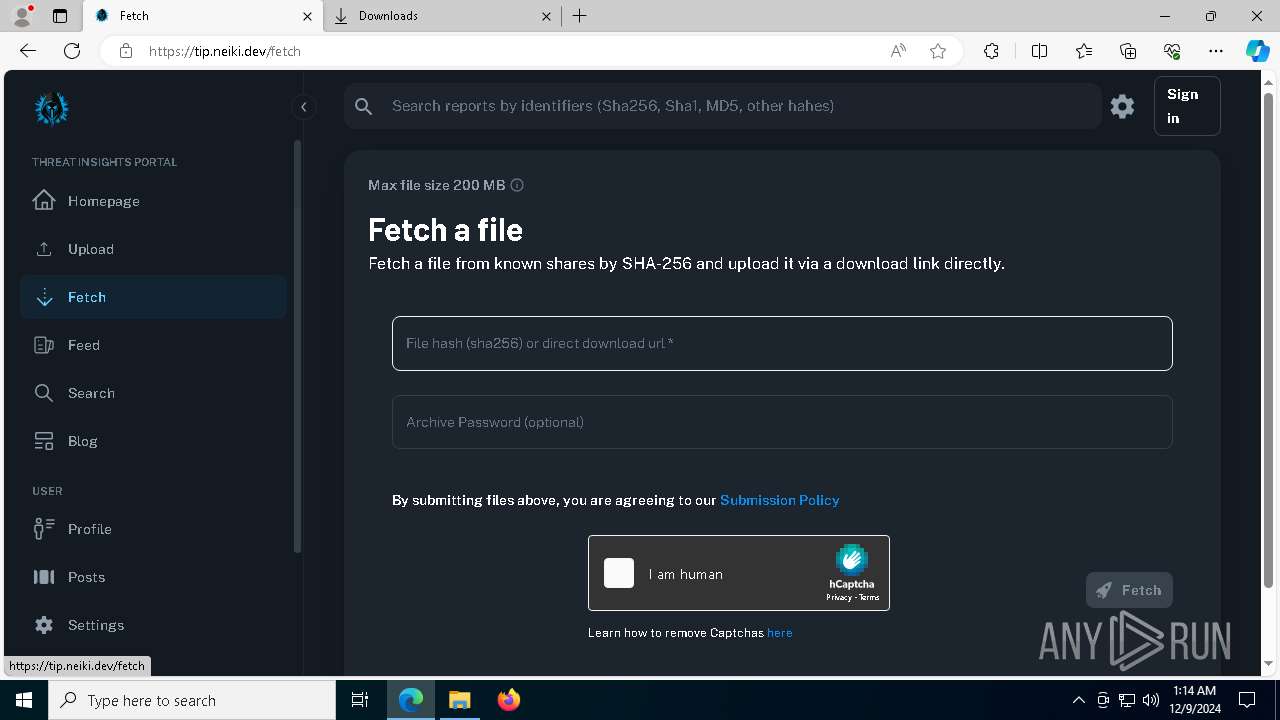Open the Upload page in sidebar
The image size is (1280, 720).
click(153, 249)
